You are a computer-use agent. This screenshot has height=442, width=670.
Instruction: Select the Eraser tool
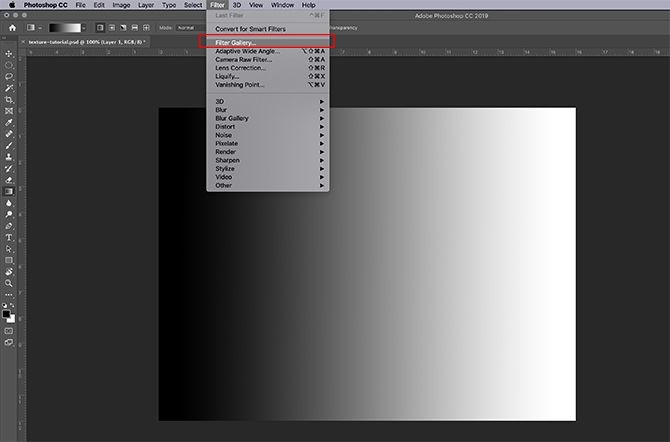[9, 180]
